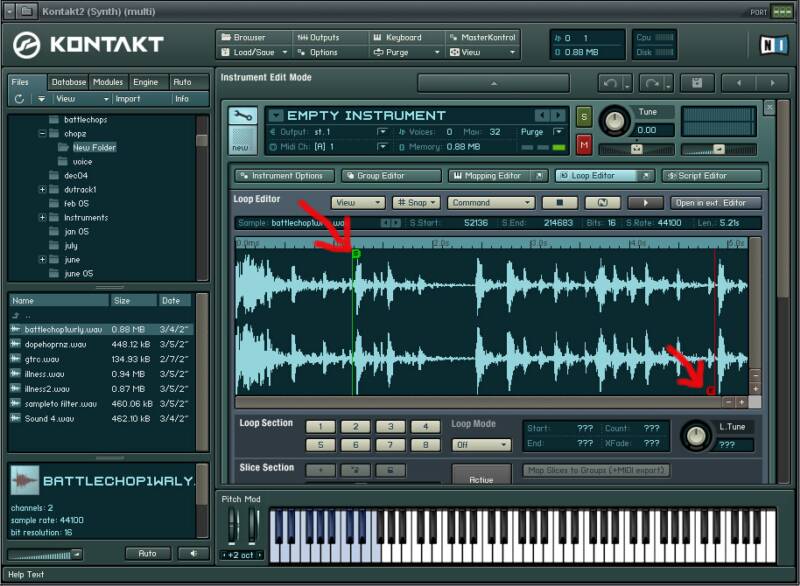The image size is (800, 586).
Task: Expand the dutrack1 folder
Action: (42, 190)
